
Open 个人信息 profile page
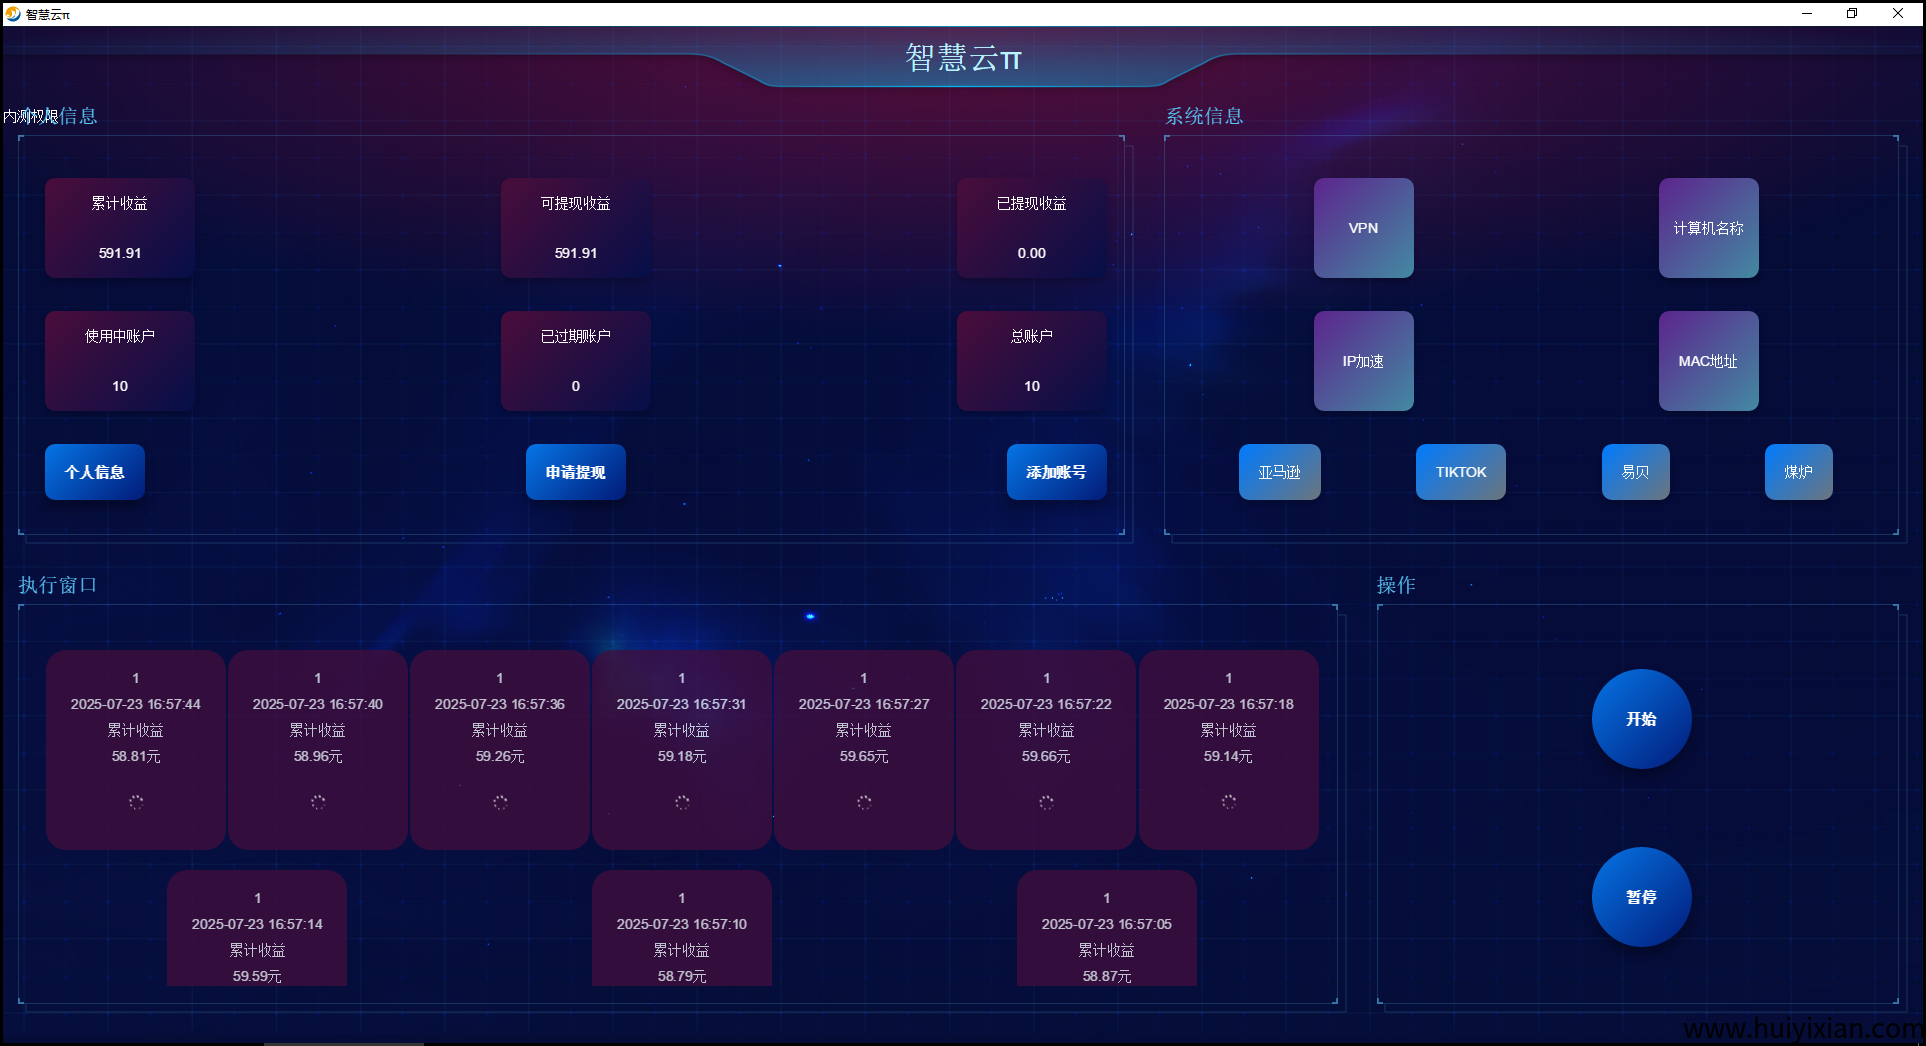pos(95,472)
